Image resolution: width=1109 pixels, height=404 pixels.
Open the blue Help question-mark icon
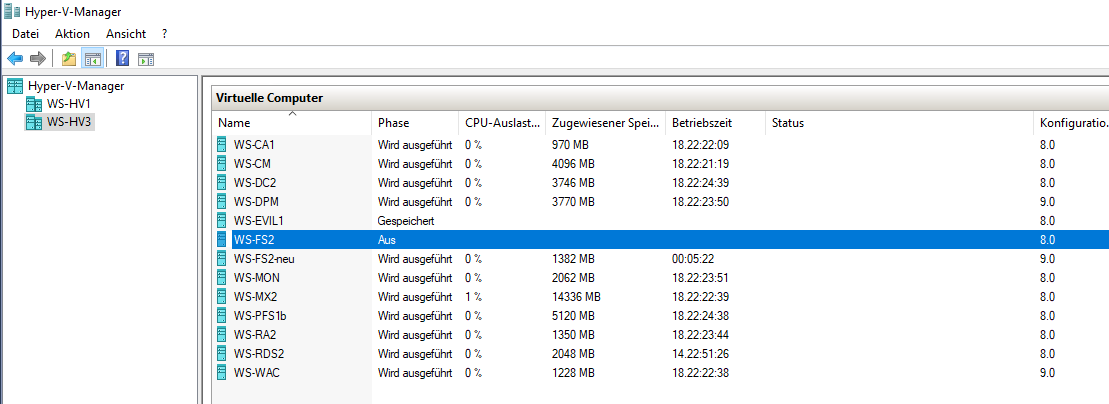(122, 59)
